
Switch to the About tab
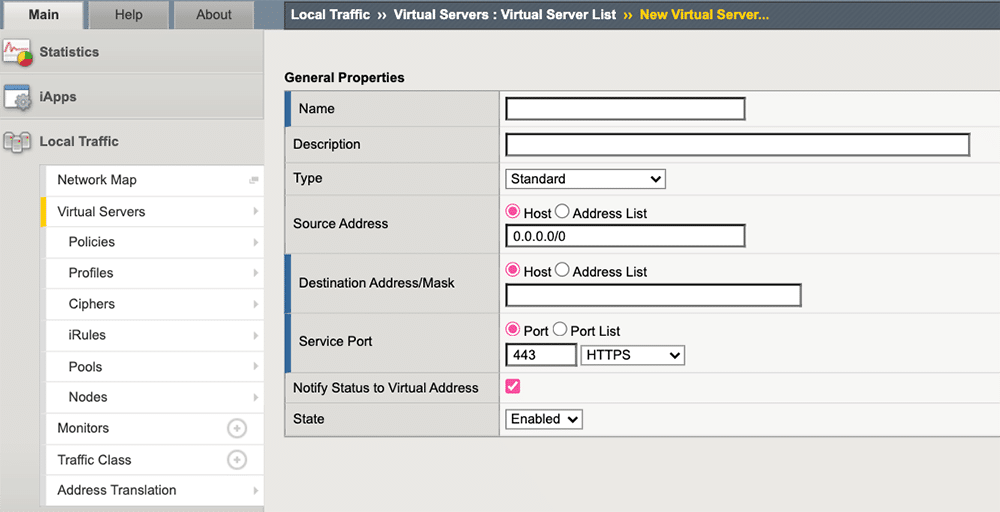(213, 15)
